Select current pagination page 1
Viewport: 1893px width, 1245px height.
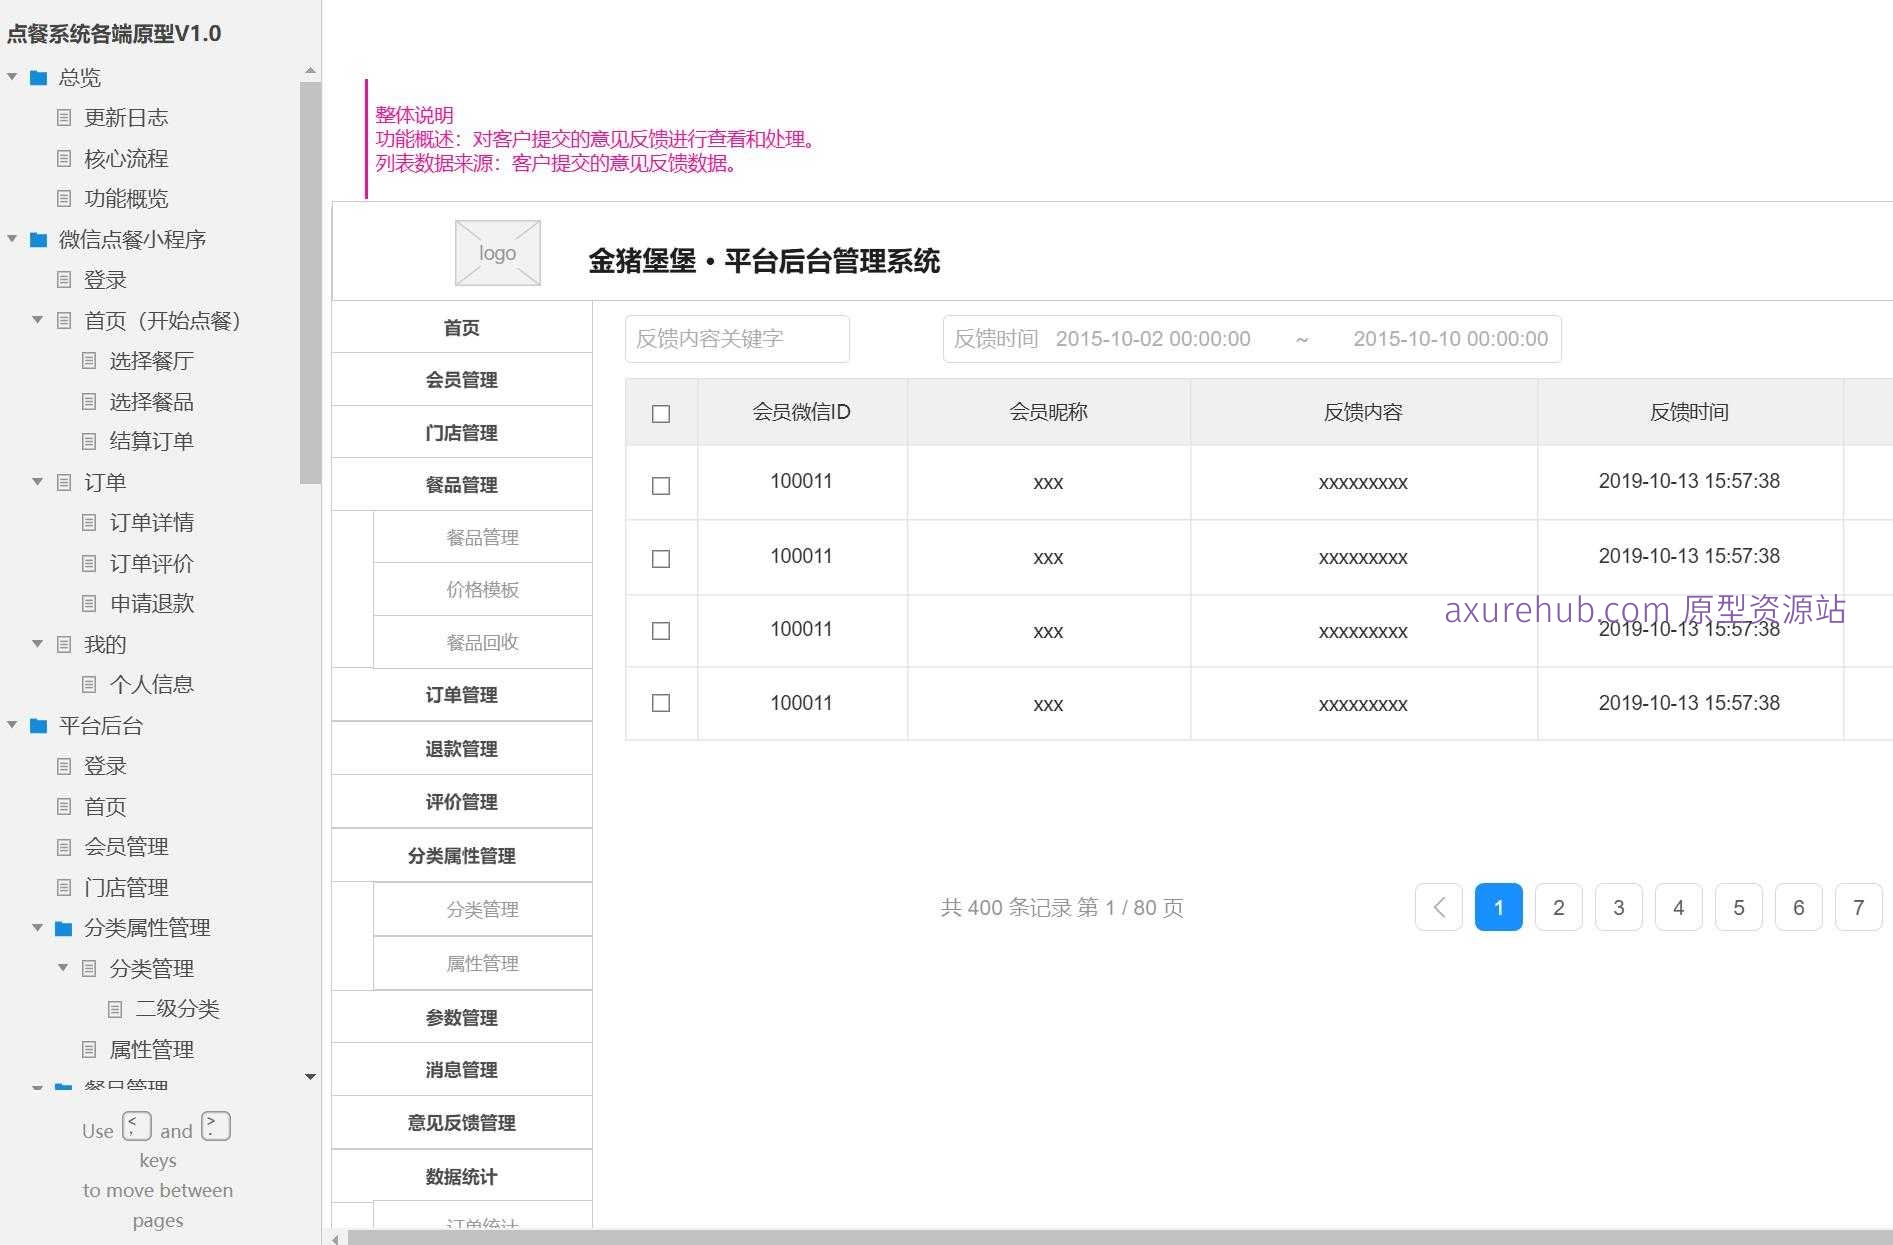coord(1499,907)
